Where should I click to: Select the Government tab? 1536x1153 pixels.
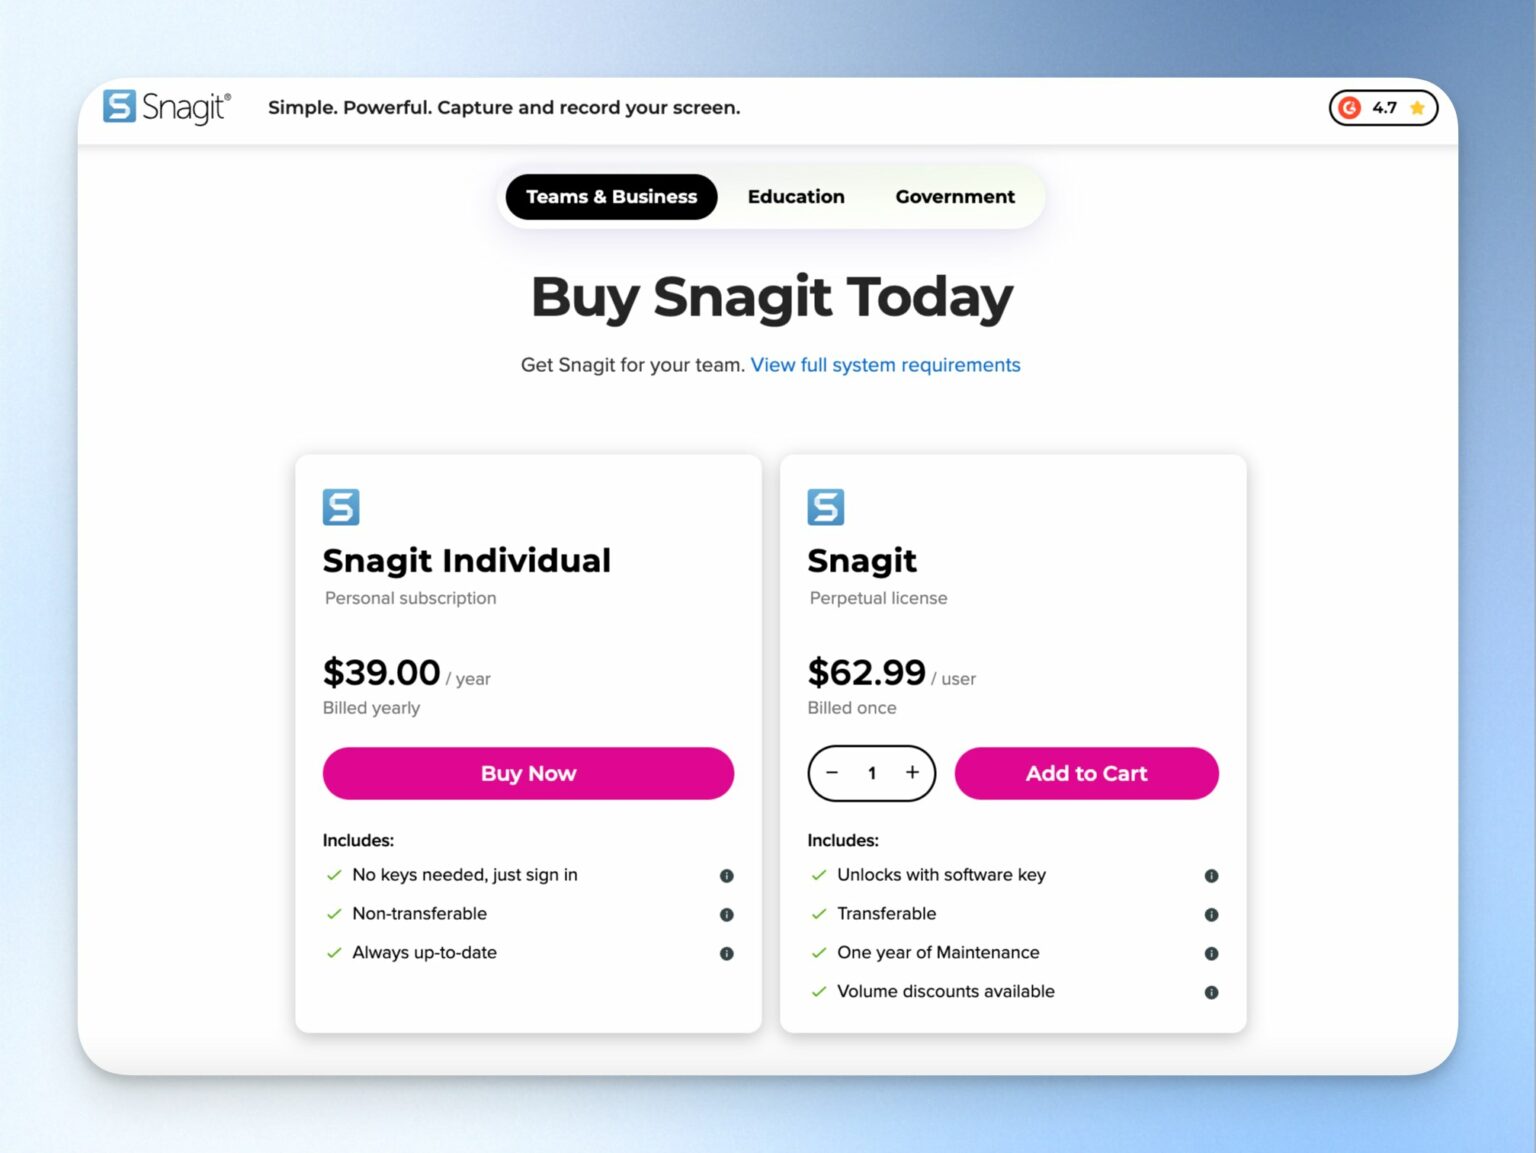coord(954,196)
